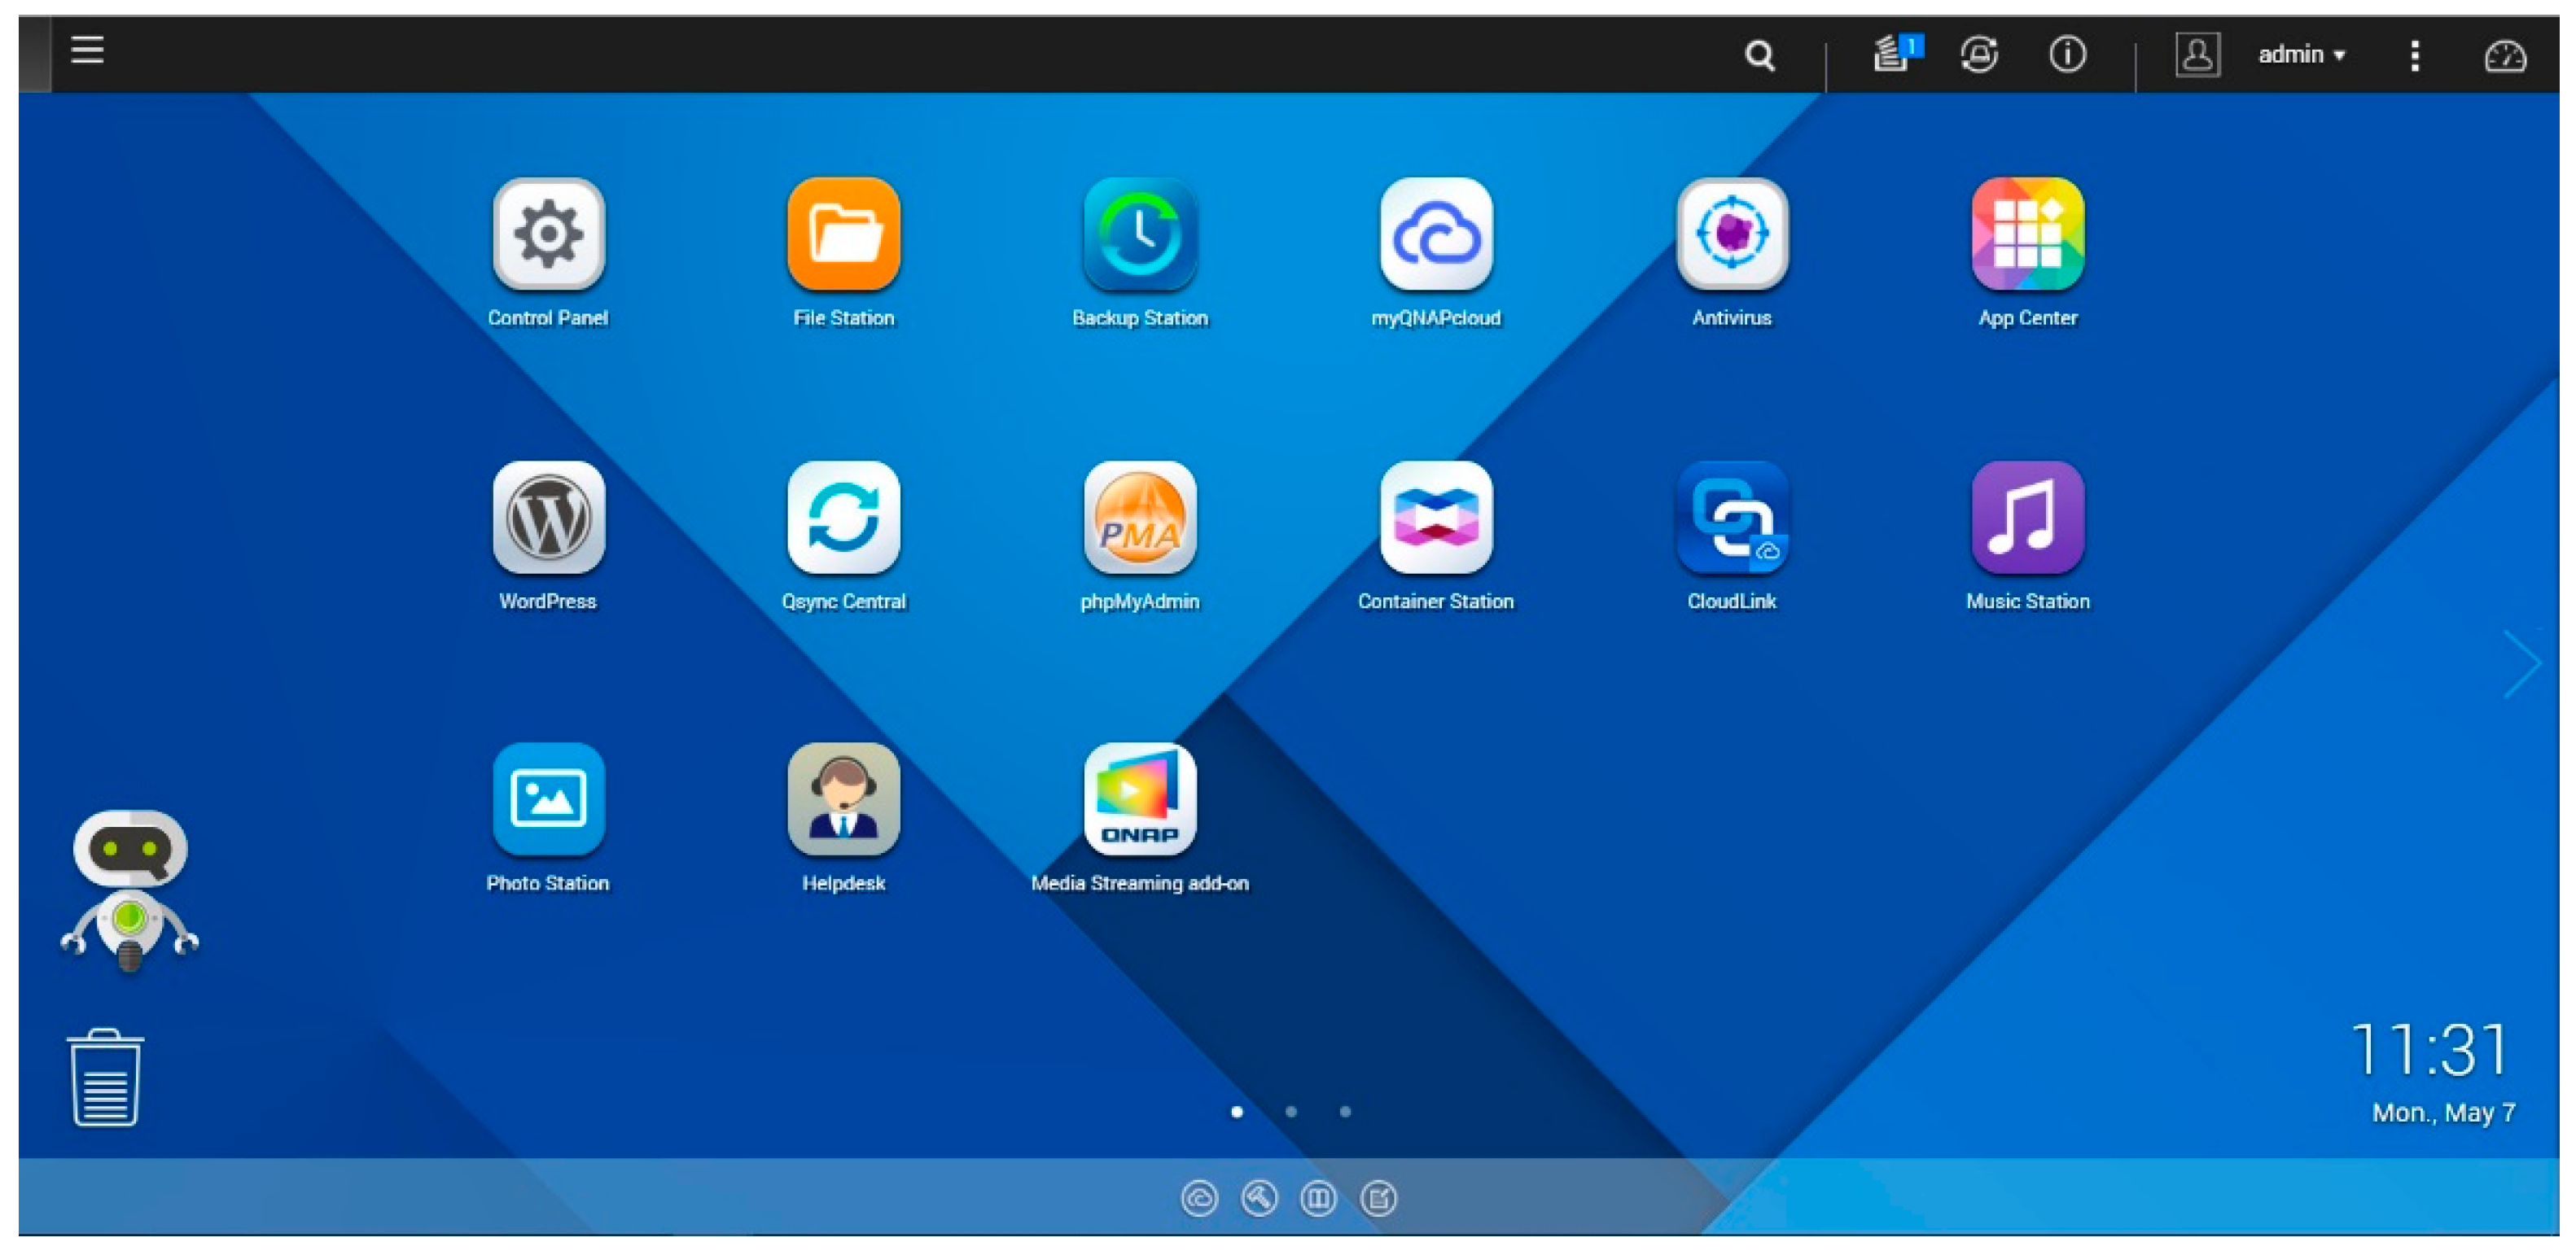Switch to the second desktop page dot
Viewport: 2576px width, 1255px height.
1291,1111
